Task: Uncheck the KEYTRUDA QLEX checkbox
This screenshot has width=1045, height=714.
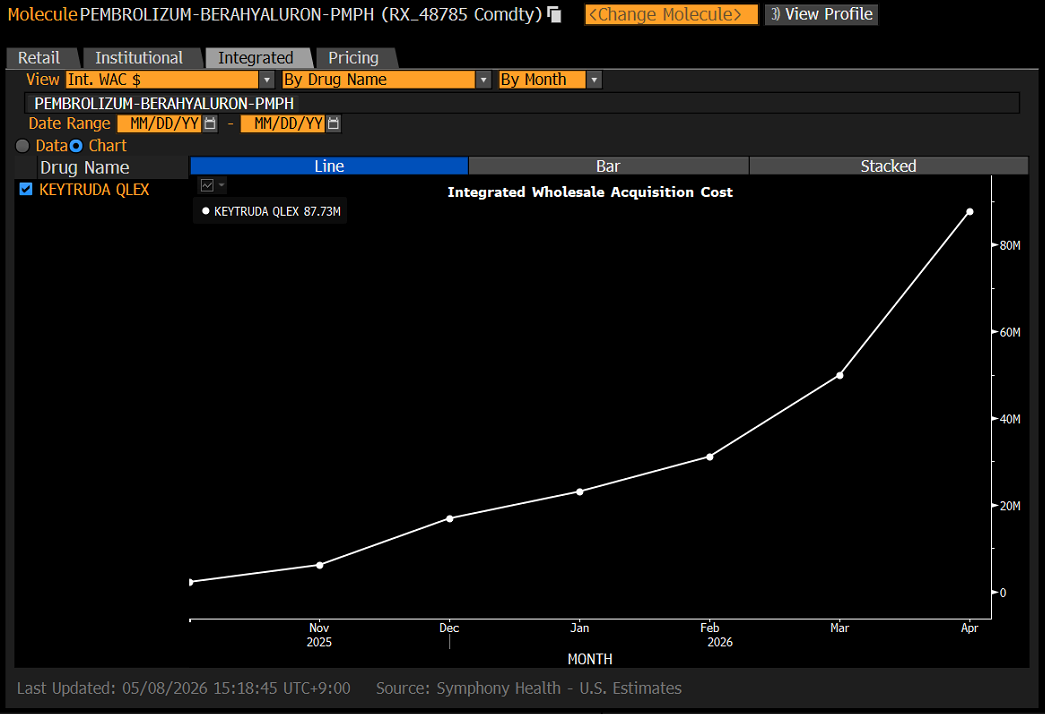Action: pos(26,189)
